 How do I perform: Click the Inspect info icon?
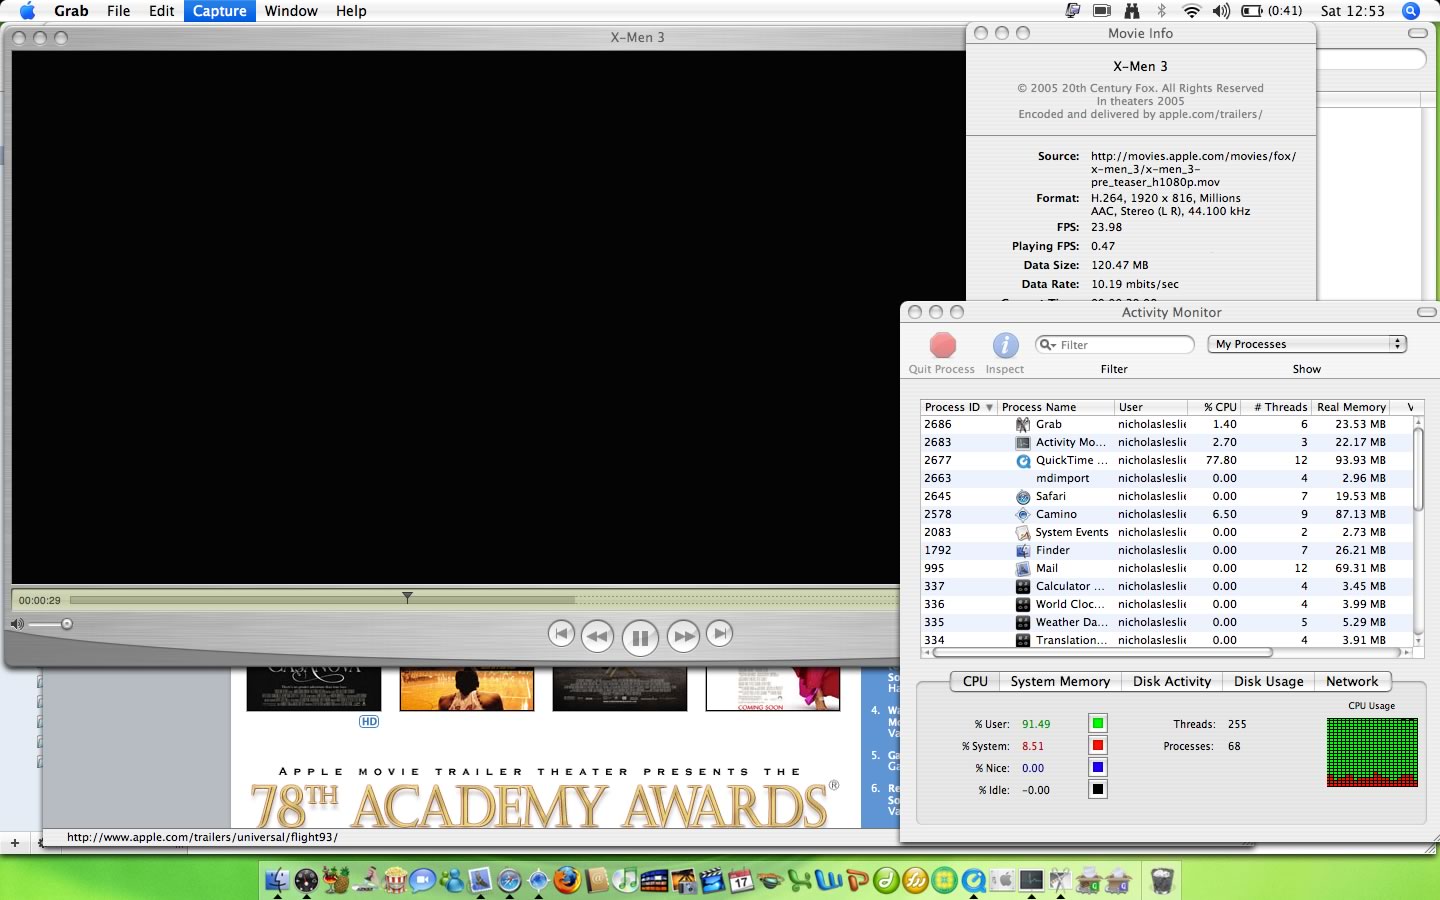click(x=1005, y=345)
